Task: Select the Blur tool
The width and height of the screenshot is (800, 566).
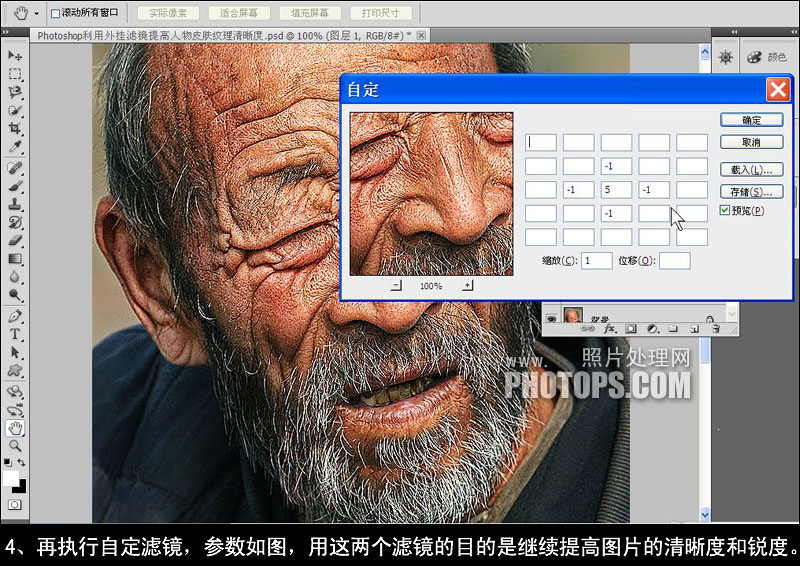Action: [15, 277]
